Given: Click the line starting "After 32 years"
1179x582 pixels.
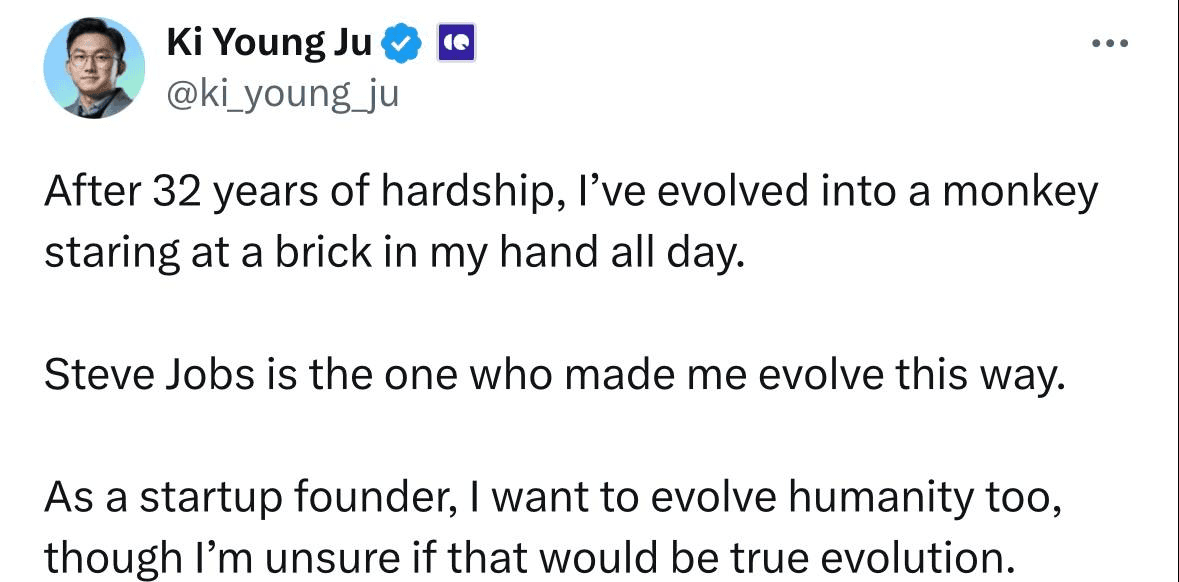Looking at the screenshot, I should pos(571,194).
